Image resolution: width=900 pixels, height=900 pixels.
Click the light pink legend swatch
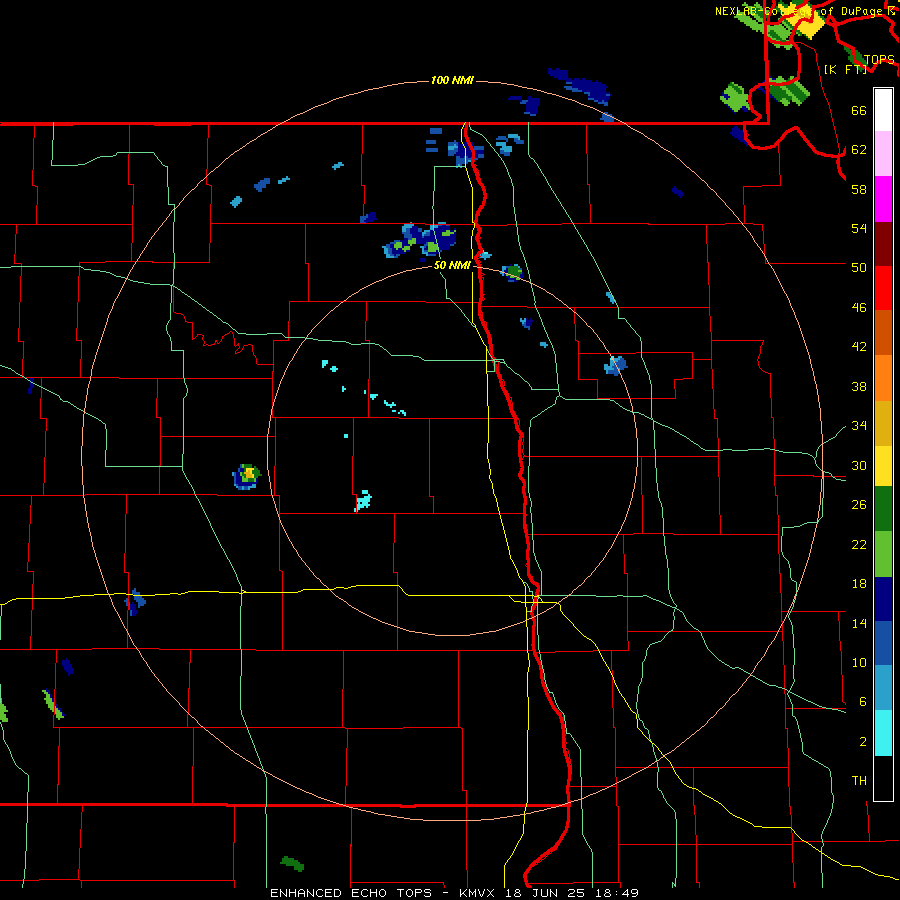click(883, 154)
